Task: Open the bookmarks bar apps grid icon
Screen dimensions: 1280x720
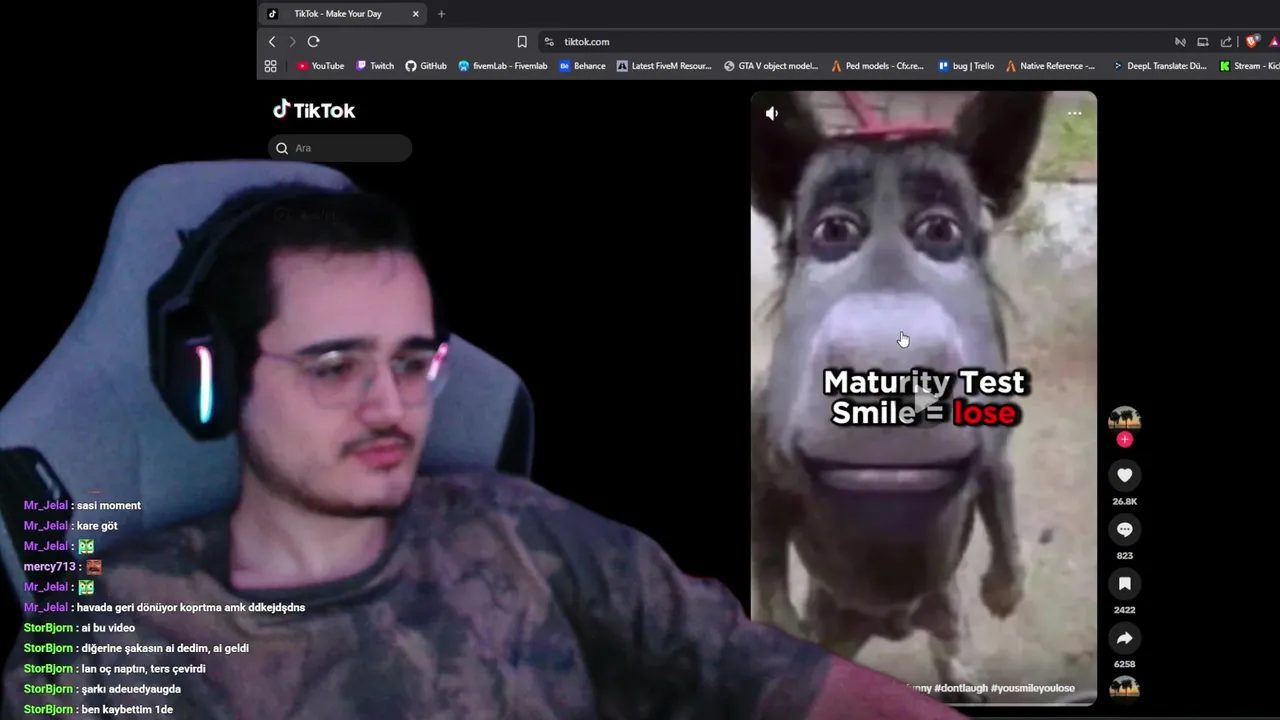Action: click(x=270, y=66)
